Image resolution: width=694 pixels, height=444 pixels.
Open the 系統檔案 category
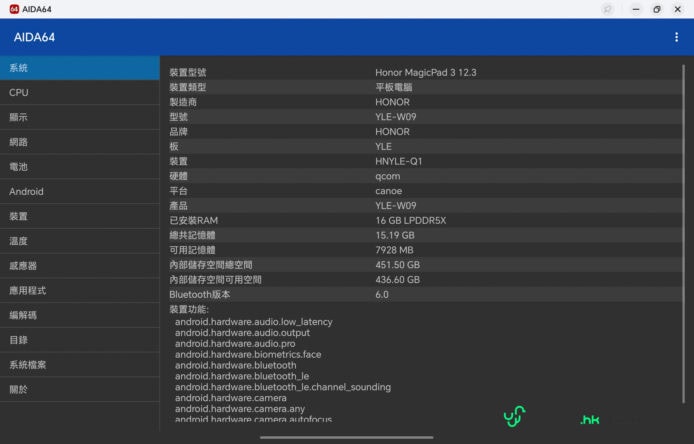(x=80, y=365)
